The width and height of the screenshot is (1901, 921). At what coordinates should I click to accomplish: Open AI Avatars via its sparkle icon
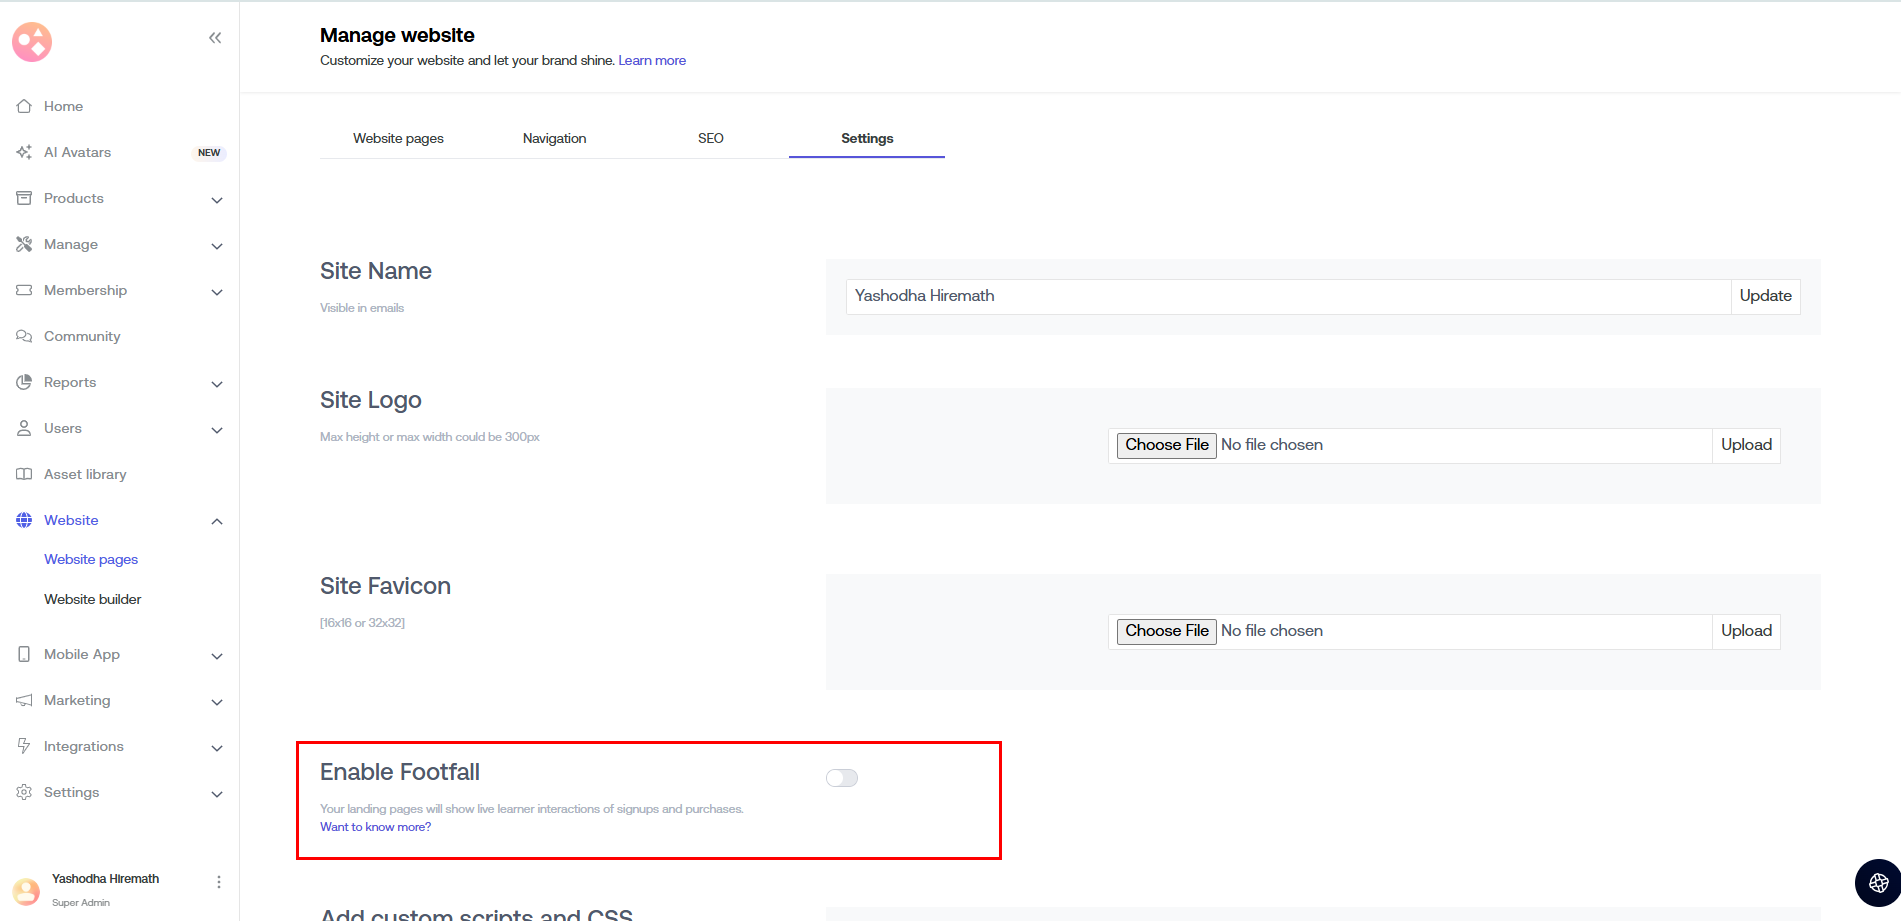24,152
